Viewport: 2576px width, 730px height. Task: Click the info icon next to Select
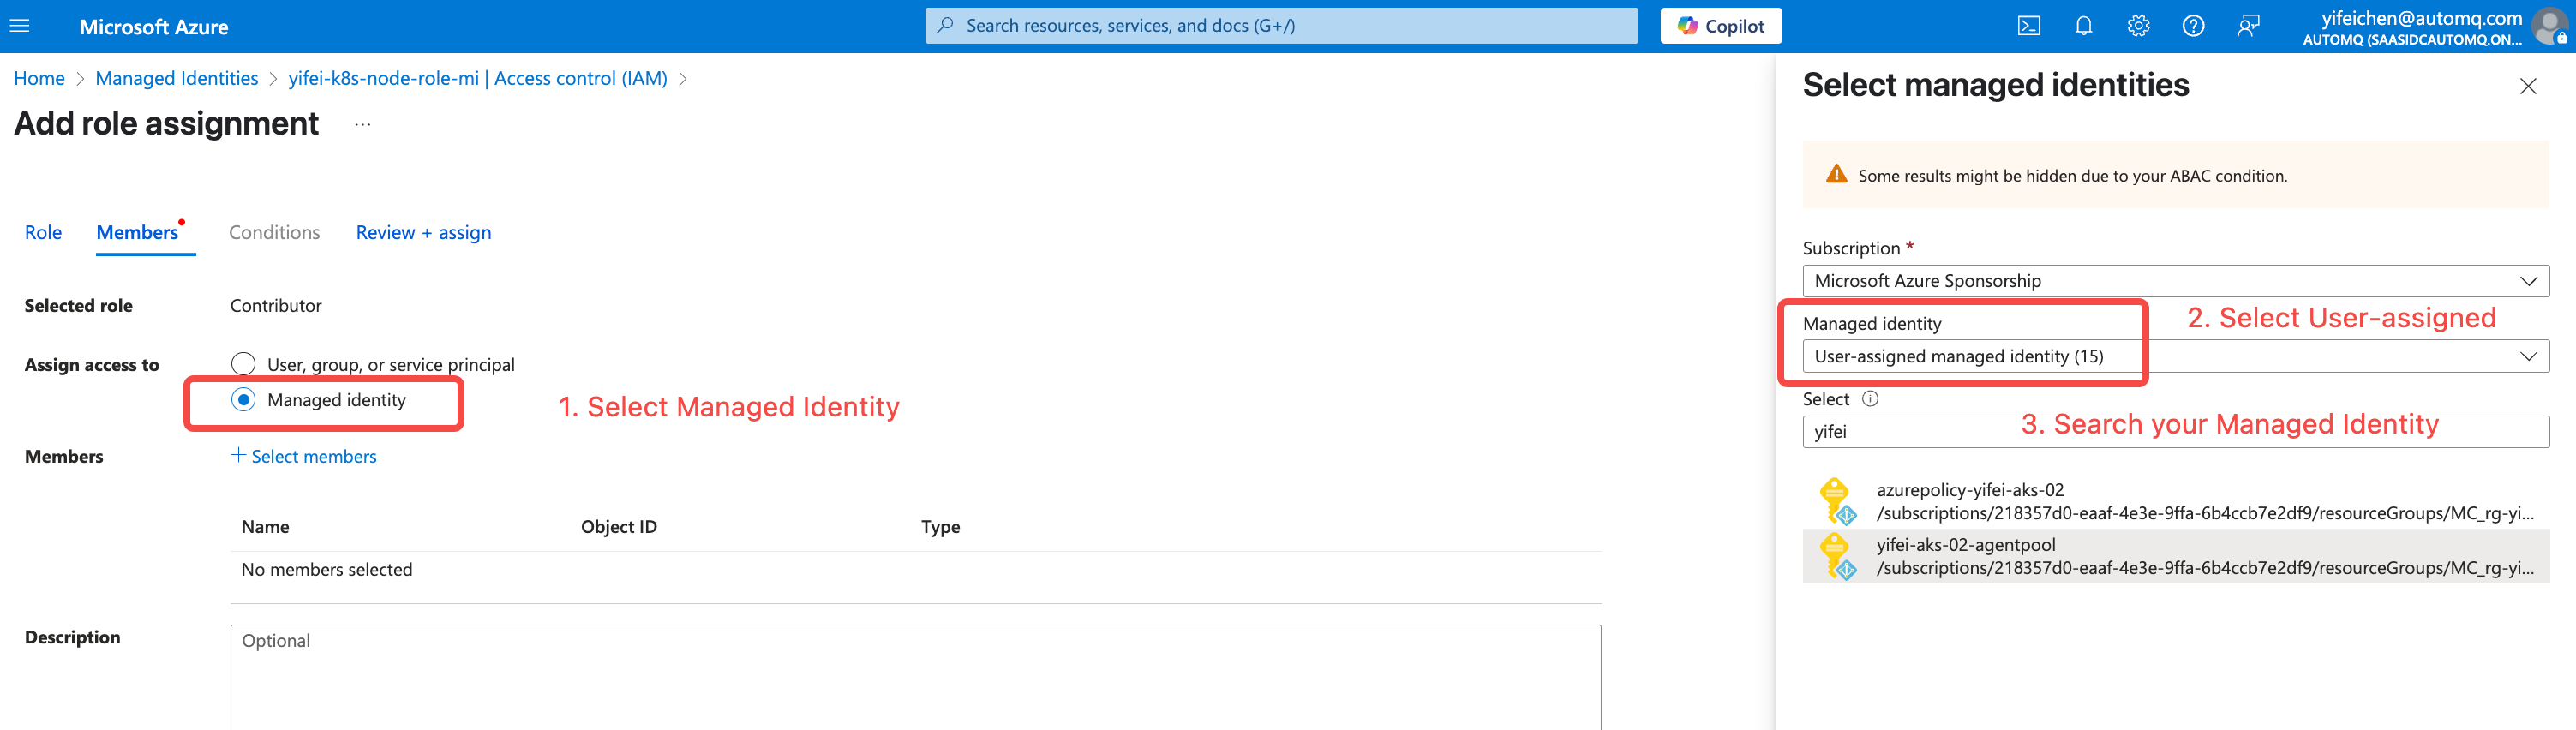click(x=1870, y=399)
